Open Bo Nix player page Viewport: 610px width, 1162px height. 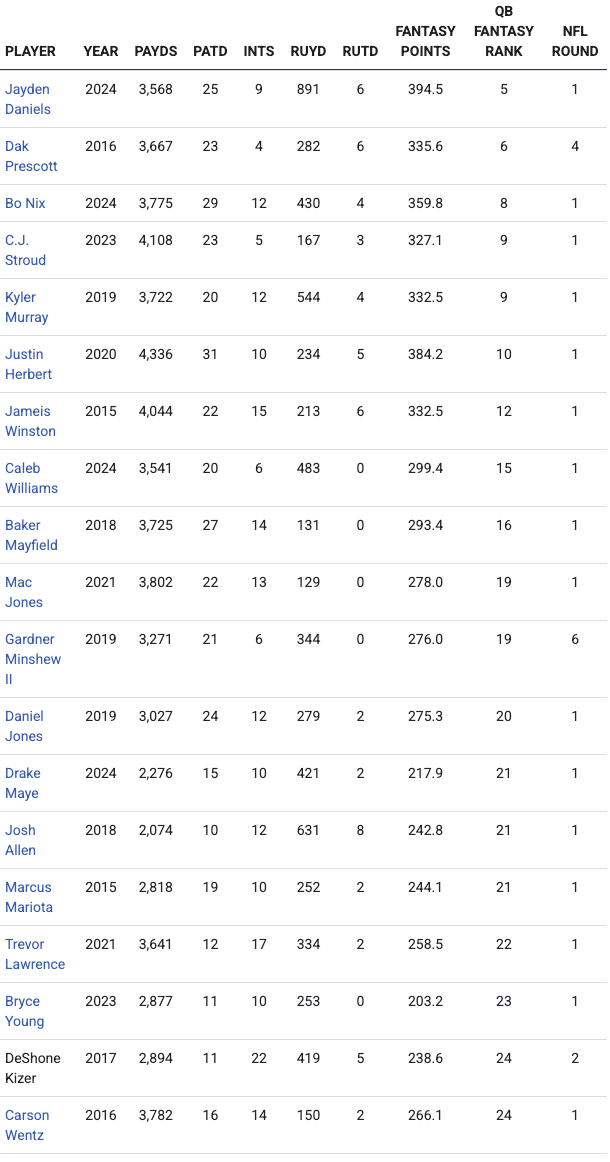click(x=25, y=203)
